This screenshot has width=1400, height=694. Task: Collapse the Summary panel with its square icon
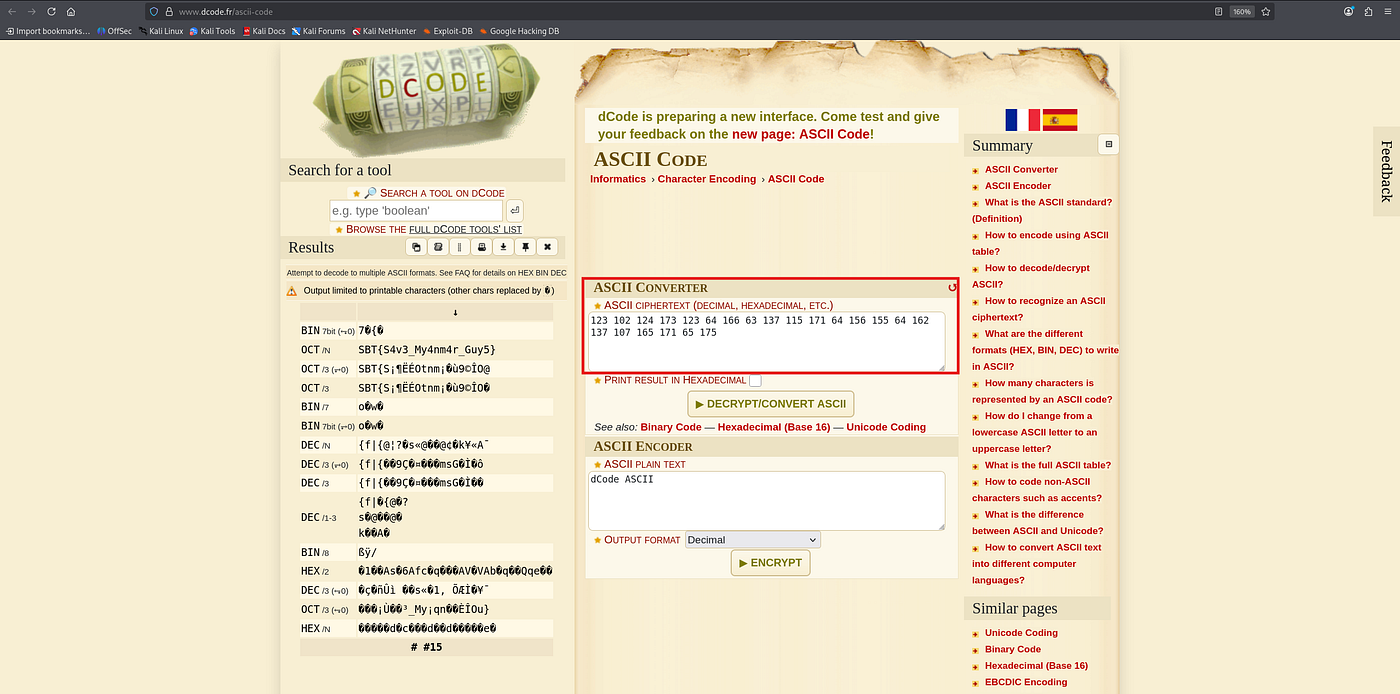(x=1107, y=145)
